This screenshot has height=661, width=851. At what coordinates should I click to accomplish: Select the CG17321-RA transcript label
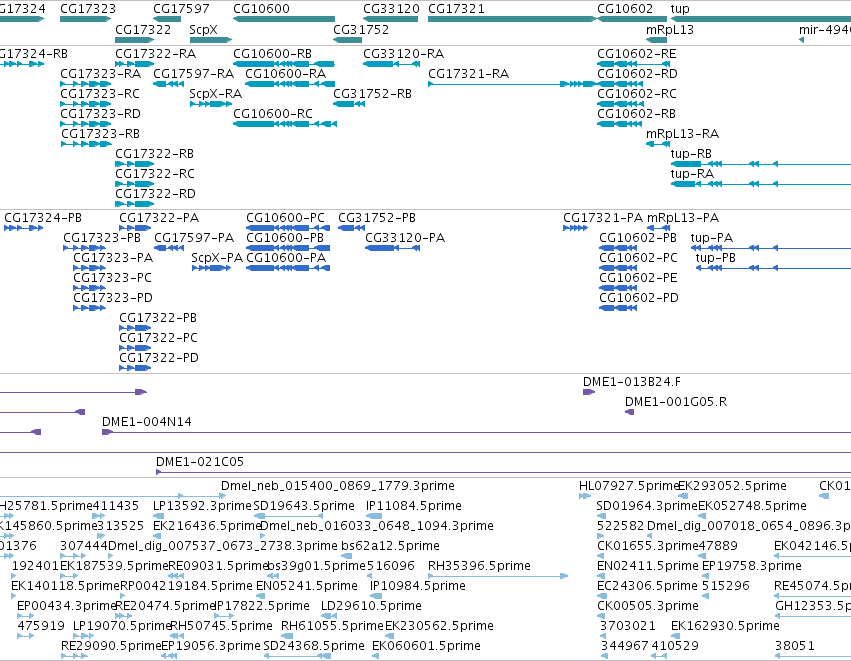[468, 74]
